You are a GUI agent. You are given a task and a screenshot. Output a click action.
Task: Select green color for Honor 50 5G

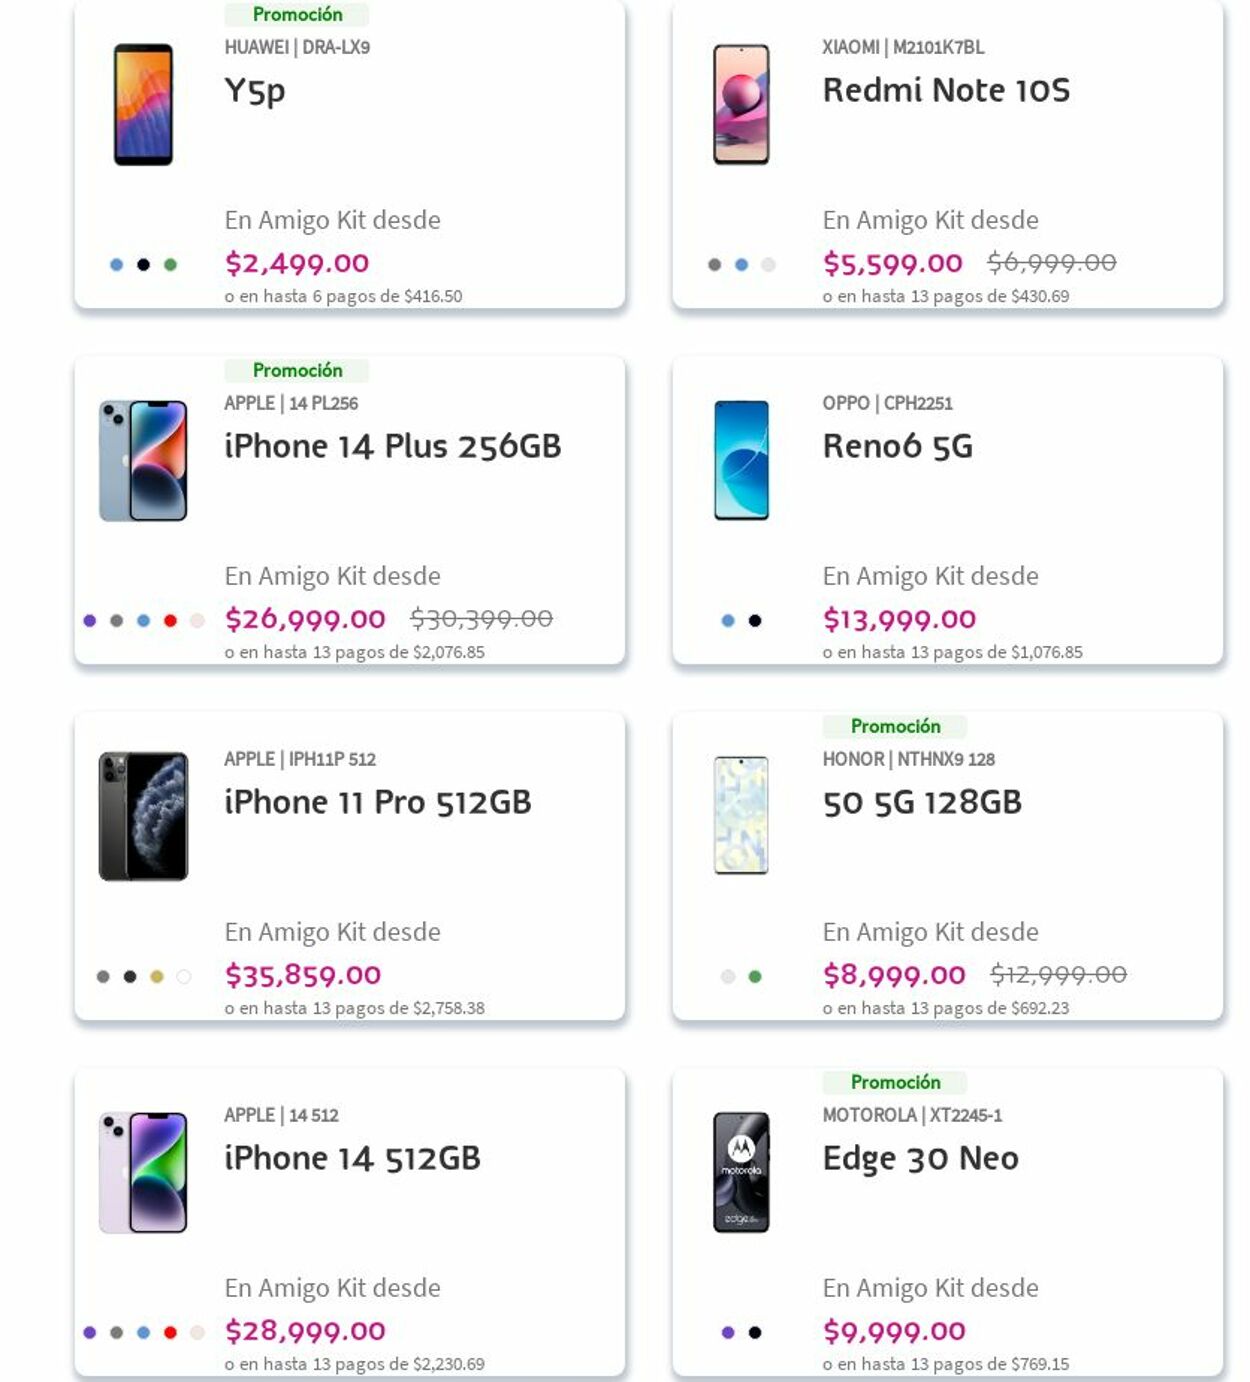tap(755, 977)
